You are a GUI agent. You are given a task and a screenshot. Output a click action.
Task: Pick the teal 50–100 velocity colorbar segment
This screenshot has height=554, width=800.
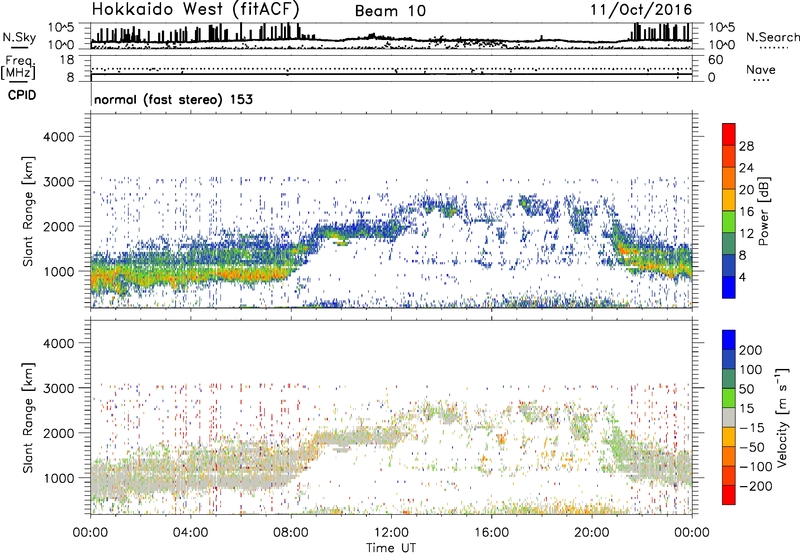pyautogui.click(x=729, y=379)
